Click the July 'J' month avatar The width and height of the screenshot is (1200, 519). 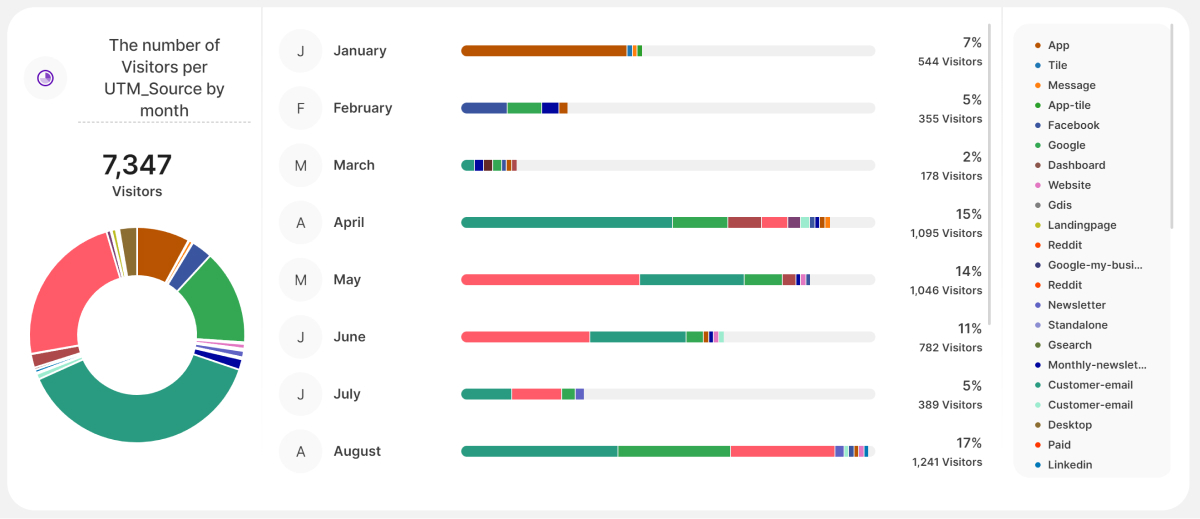[x=301, y=394]
